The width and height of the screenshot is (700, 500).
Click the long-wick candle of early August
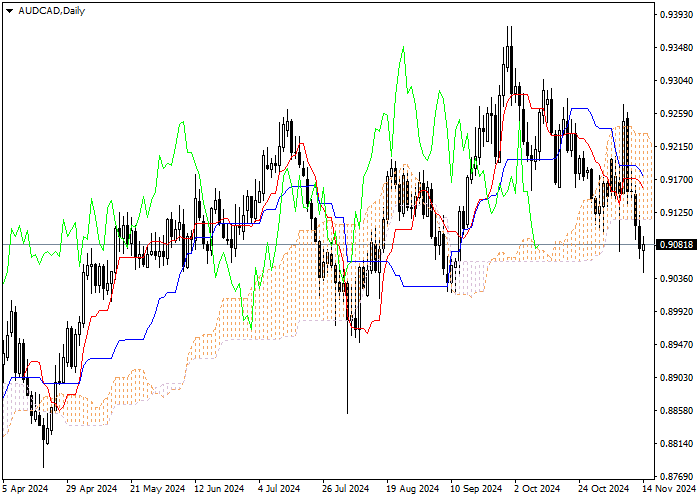pos(347,348)
